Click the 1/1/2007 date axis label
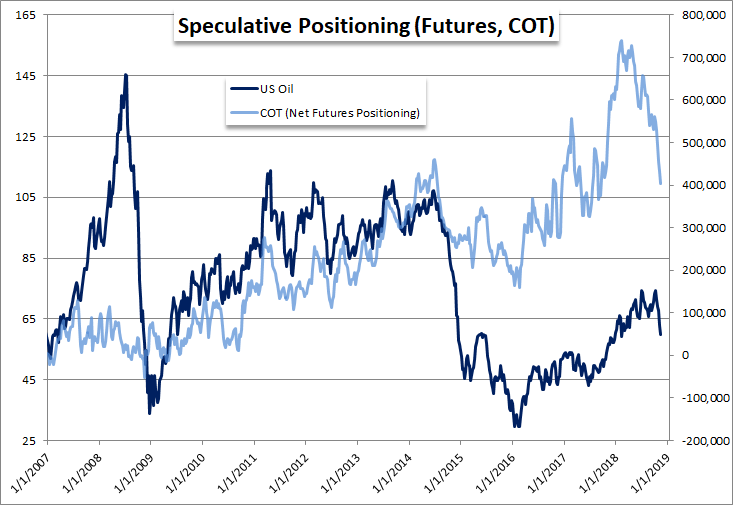The height and width of the screenshot is (505, 733). pos(29,473)
